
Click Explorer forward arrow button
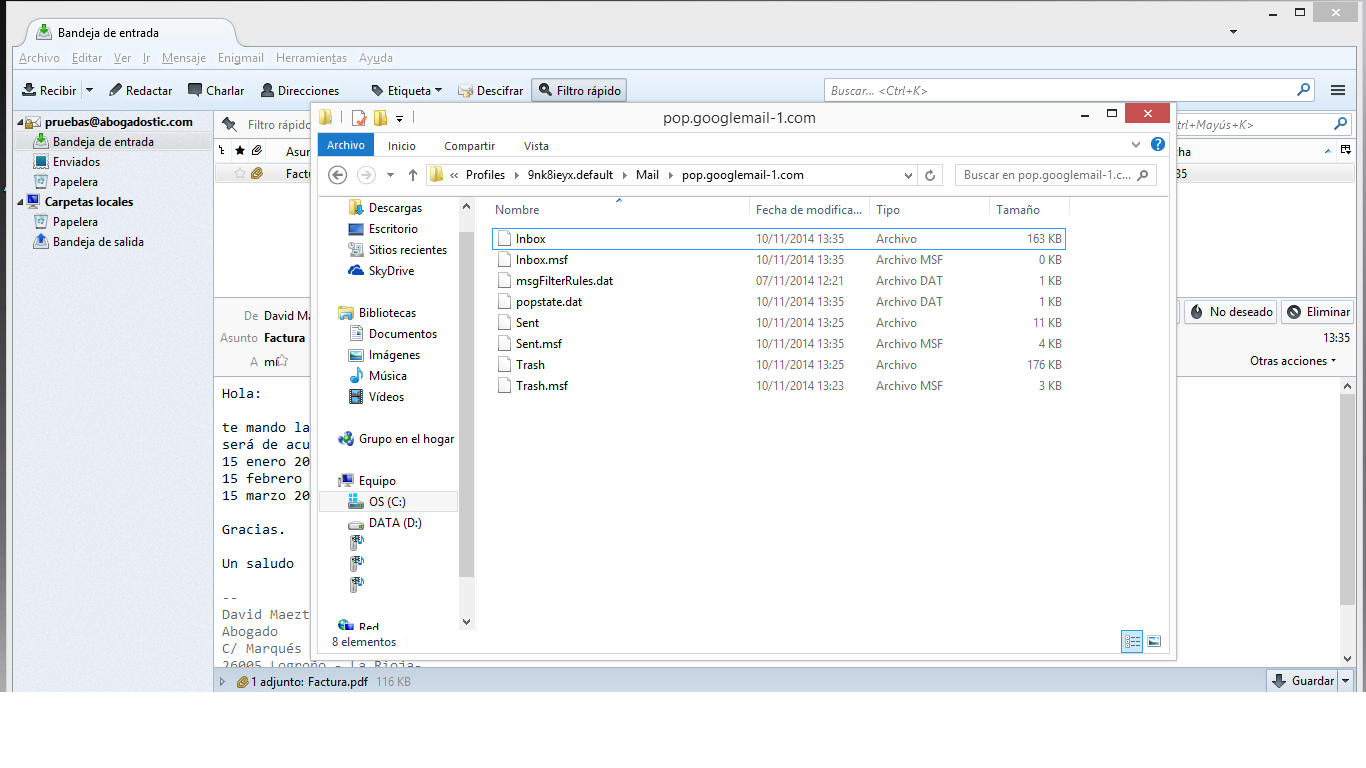366,175
